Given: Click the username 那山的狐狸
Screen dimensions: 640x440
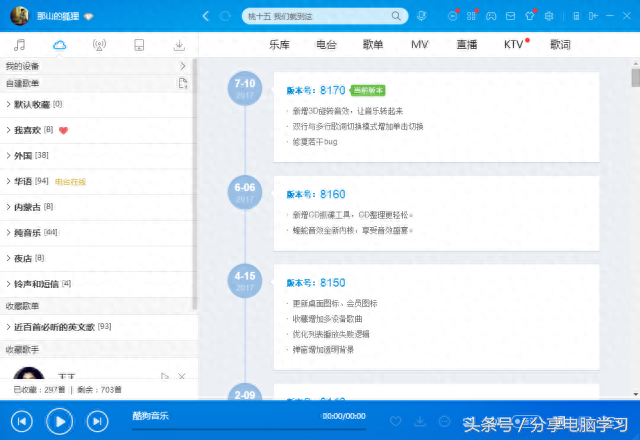Looking at the screenshot, I should pos(58,16).
